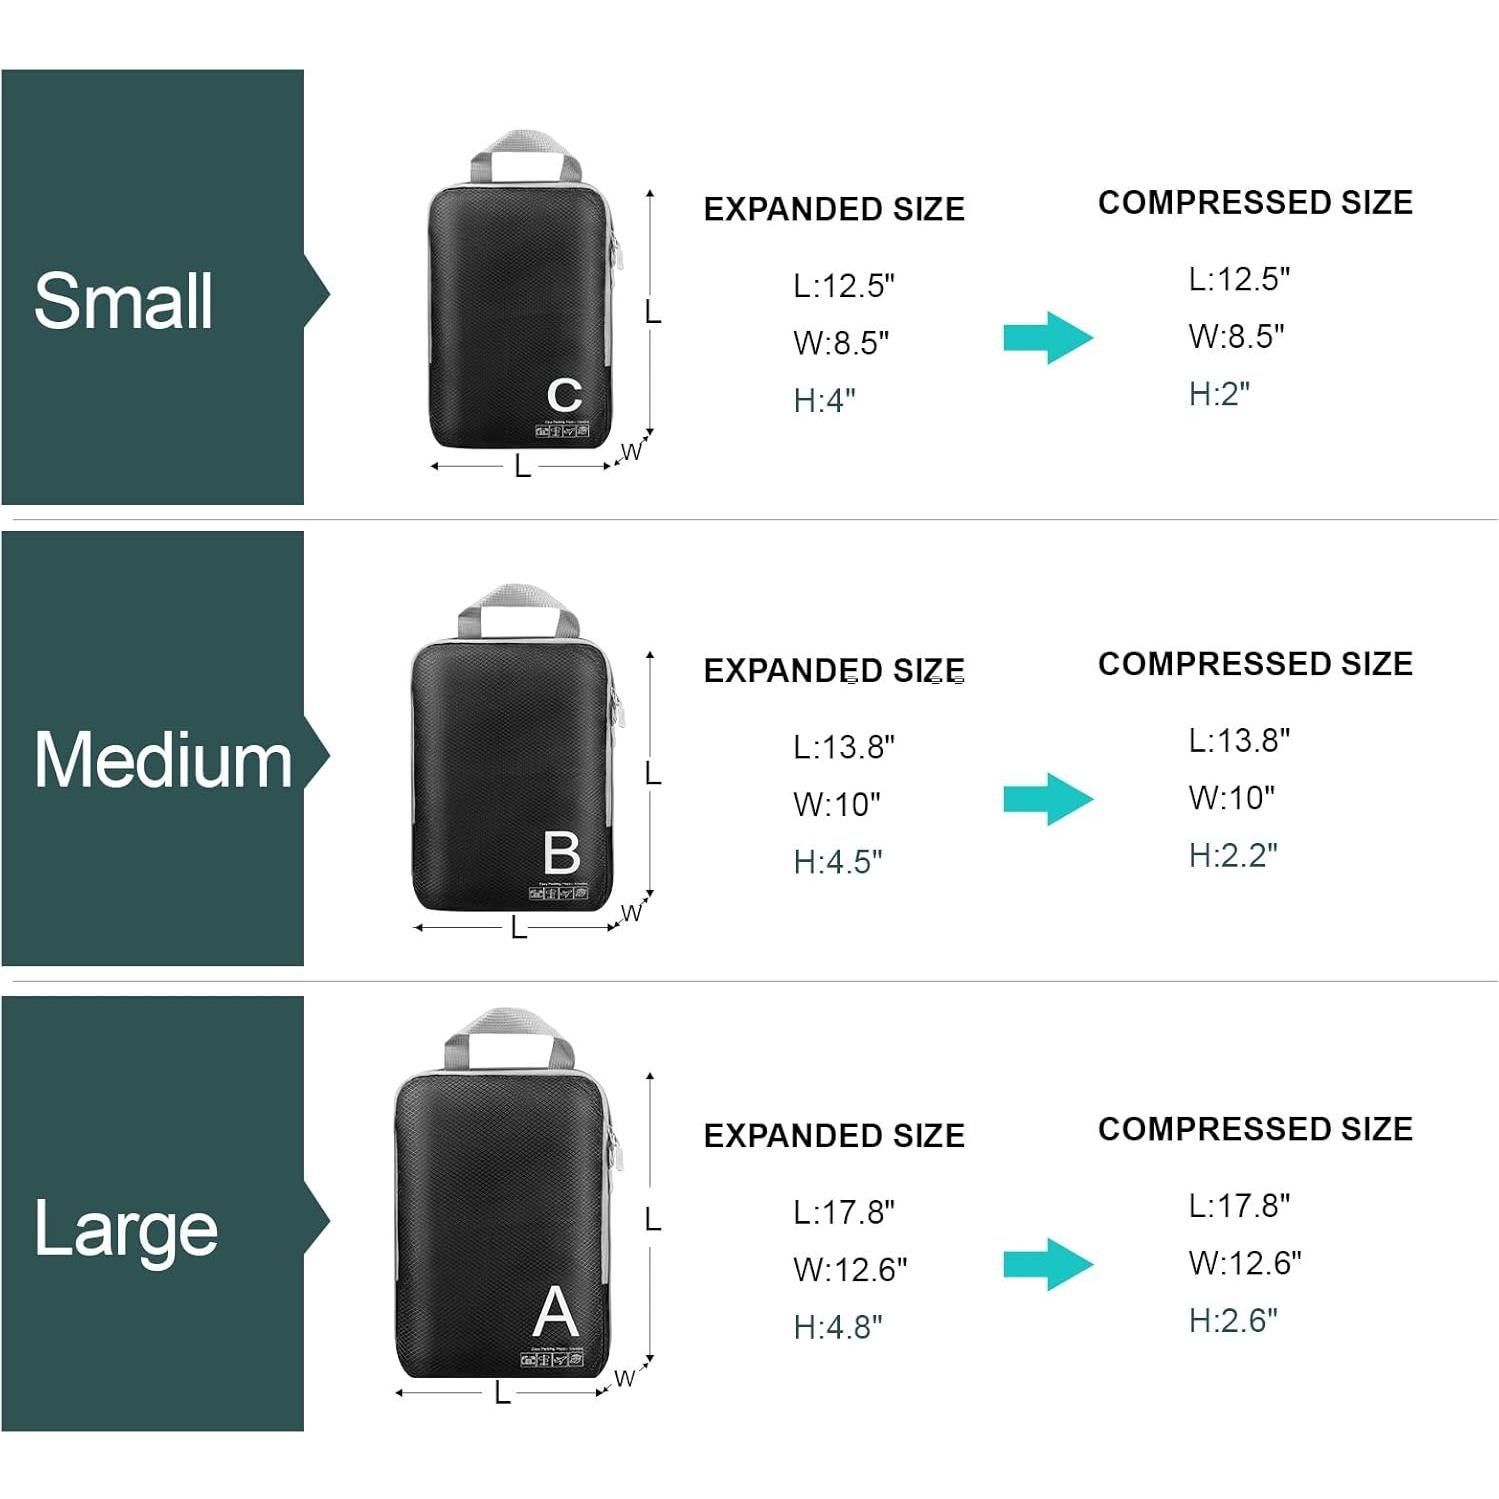Click the letter B on the medium bag
Viewport: 1499px width, 1499px height.
(561, 853)
